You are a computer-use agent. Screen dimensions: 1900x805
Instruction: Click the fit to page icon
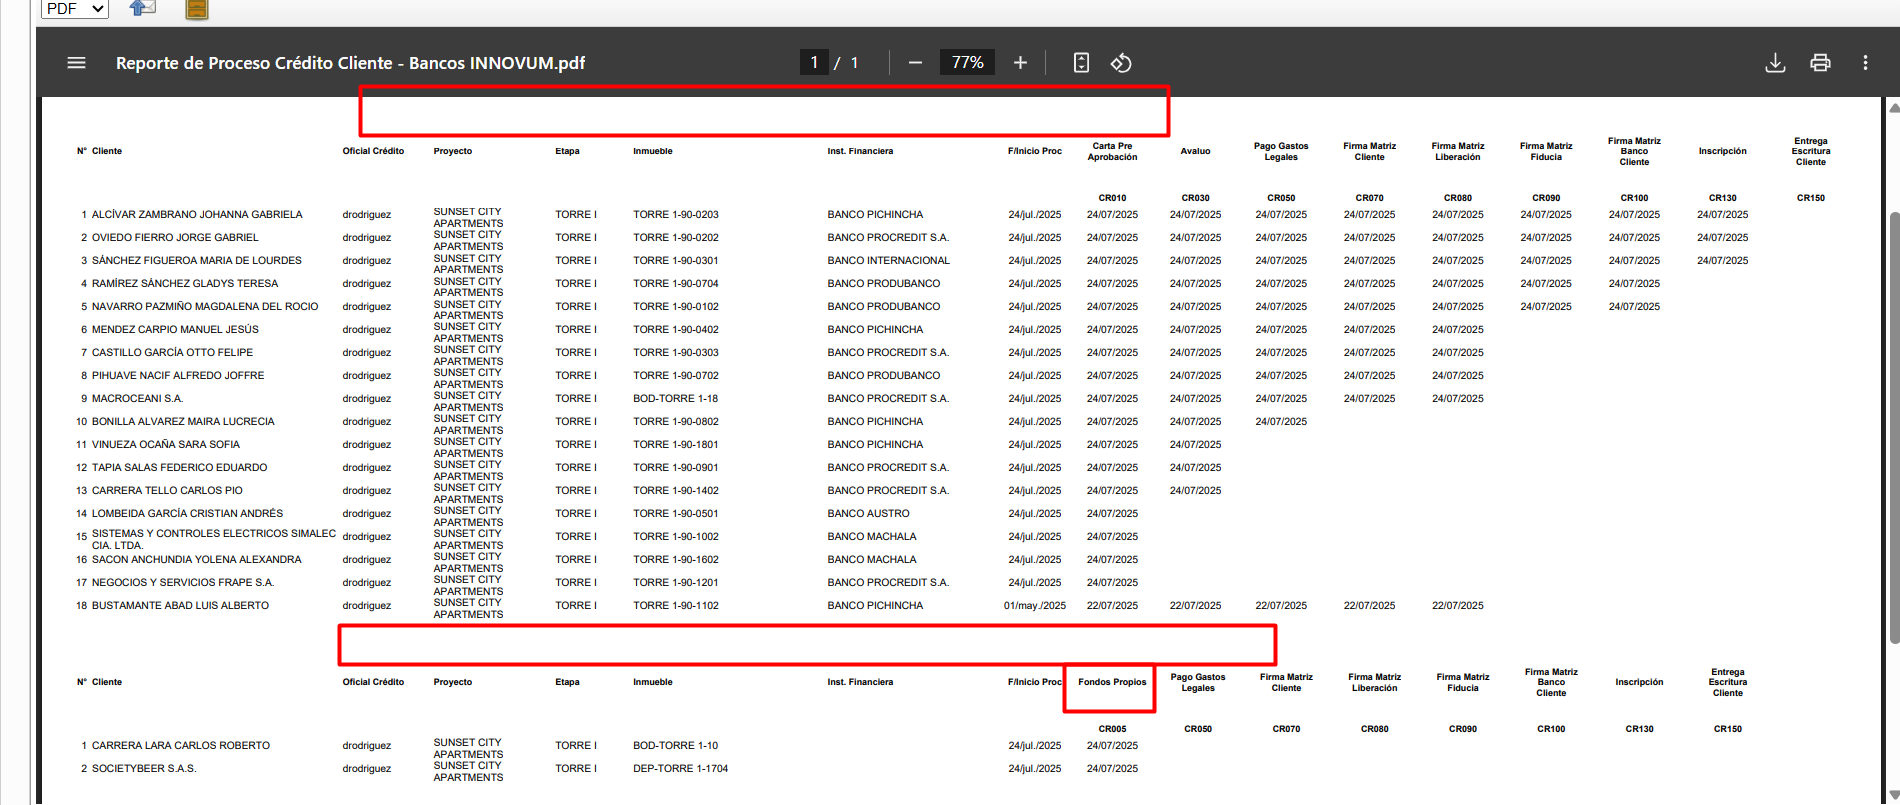[1081, 63]
